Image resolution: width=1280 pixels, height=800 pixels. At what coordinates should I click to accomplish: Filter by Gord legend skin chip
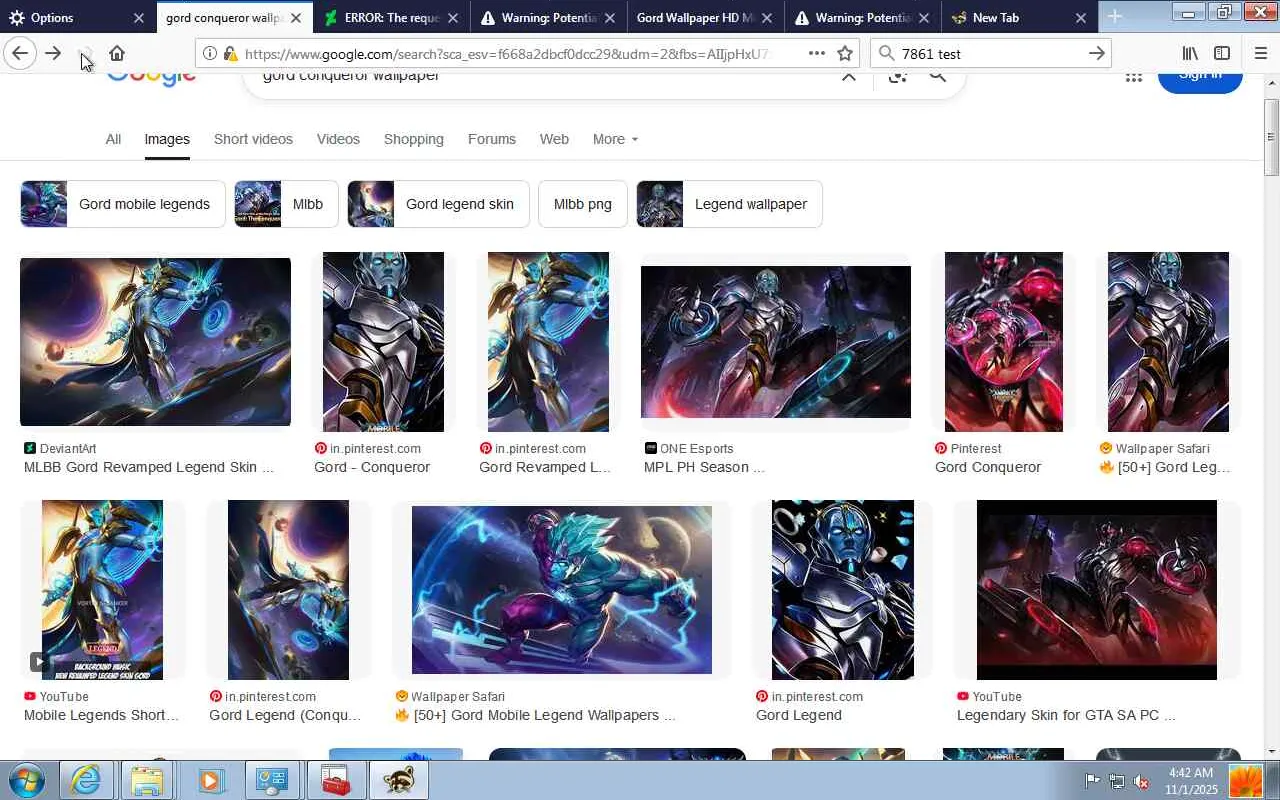(438, 204)
